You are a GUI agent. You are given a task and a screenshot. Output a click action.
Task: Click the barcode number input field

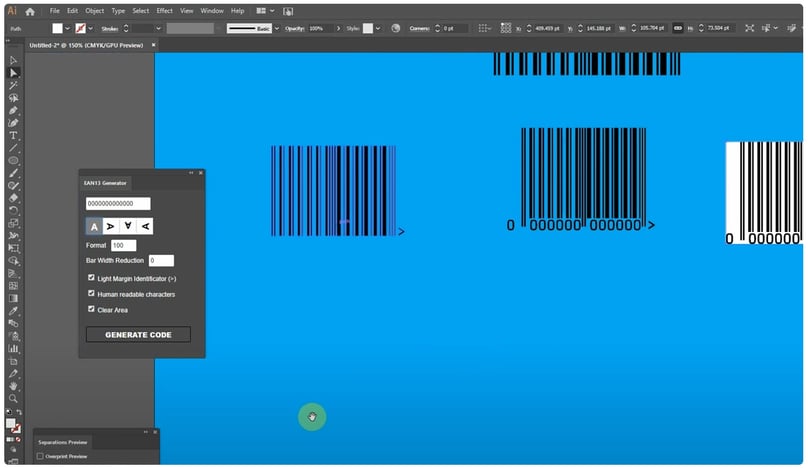118,204
